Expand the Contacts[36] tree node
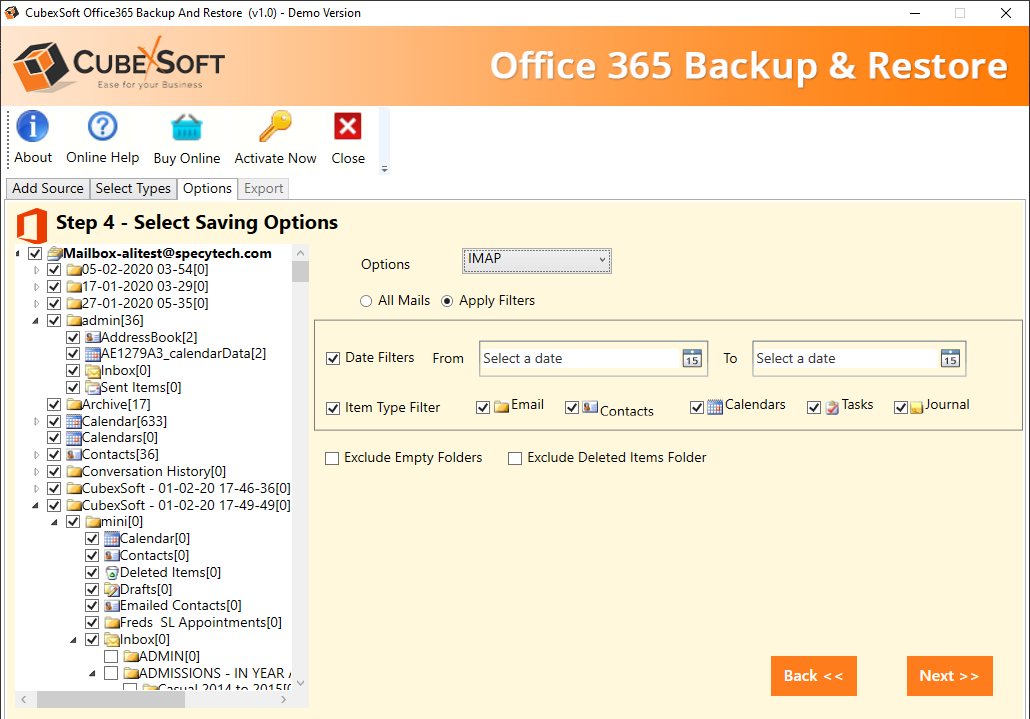The width and height of the screenshot is (1030, 719). [36, 455]
